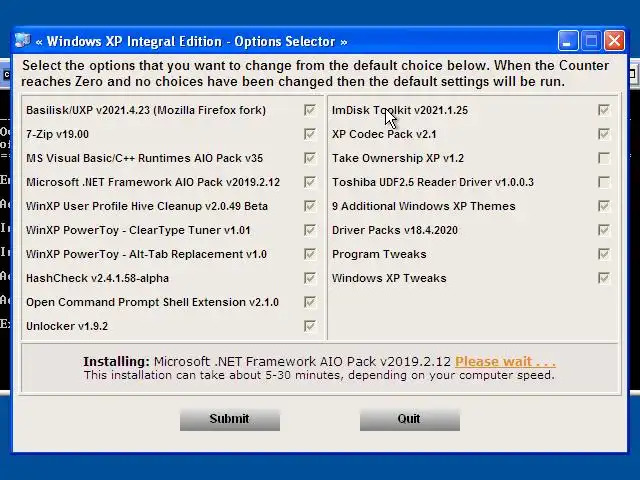Click the Quit button

pos(410,419)
